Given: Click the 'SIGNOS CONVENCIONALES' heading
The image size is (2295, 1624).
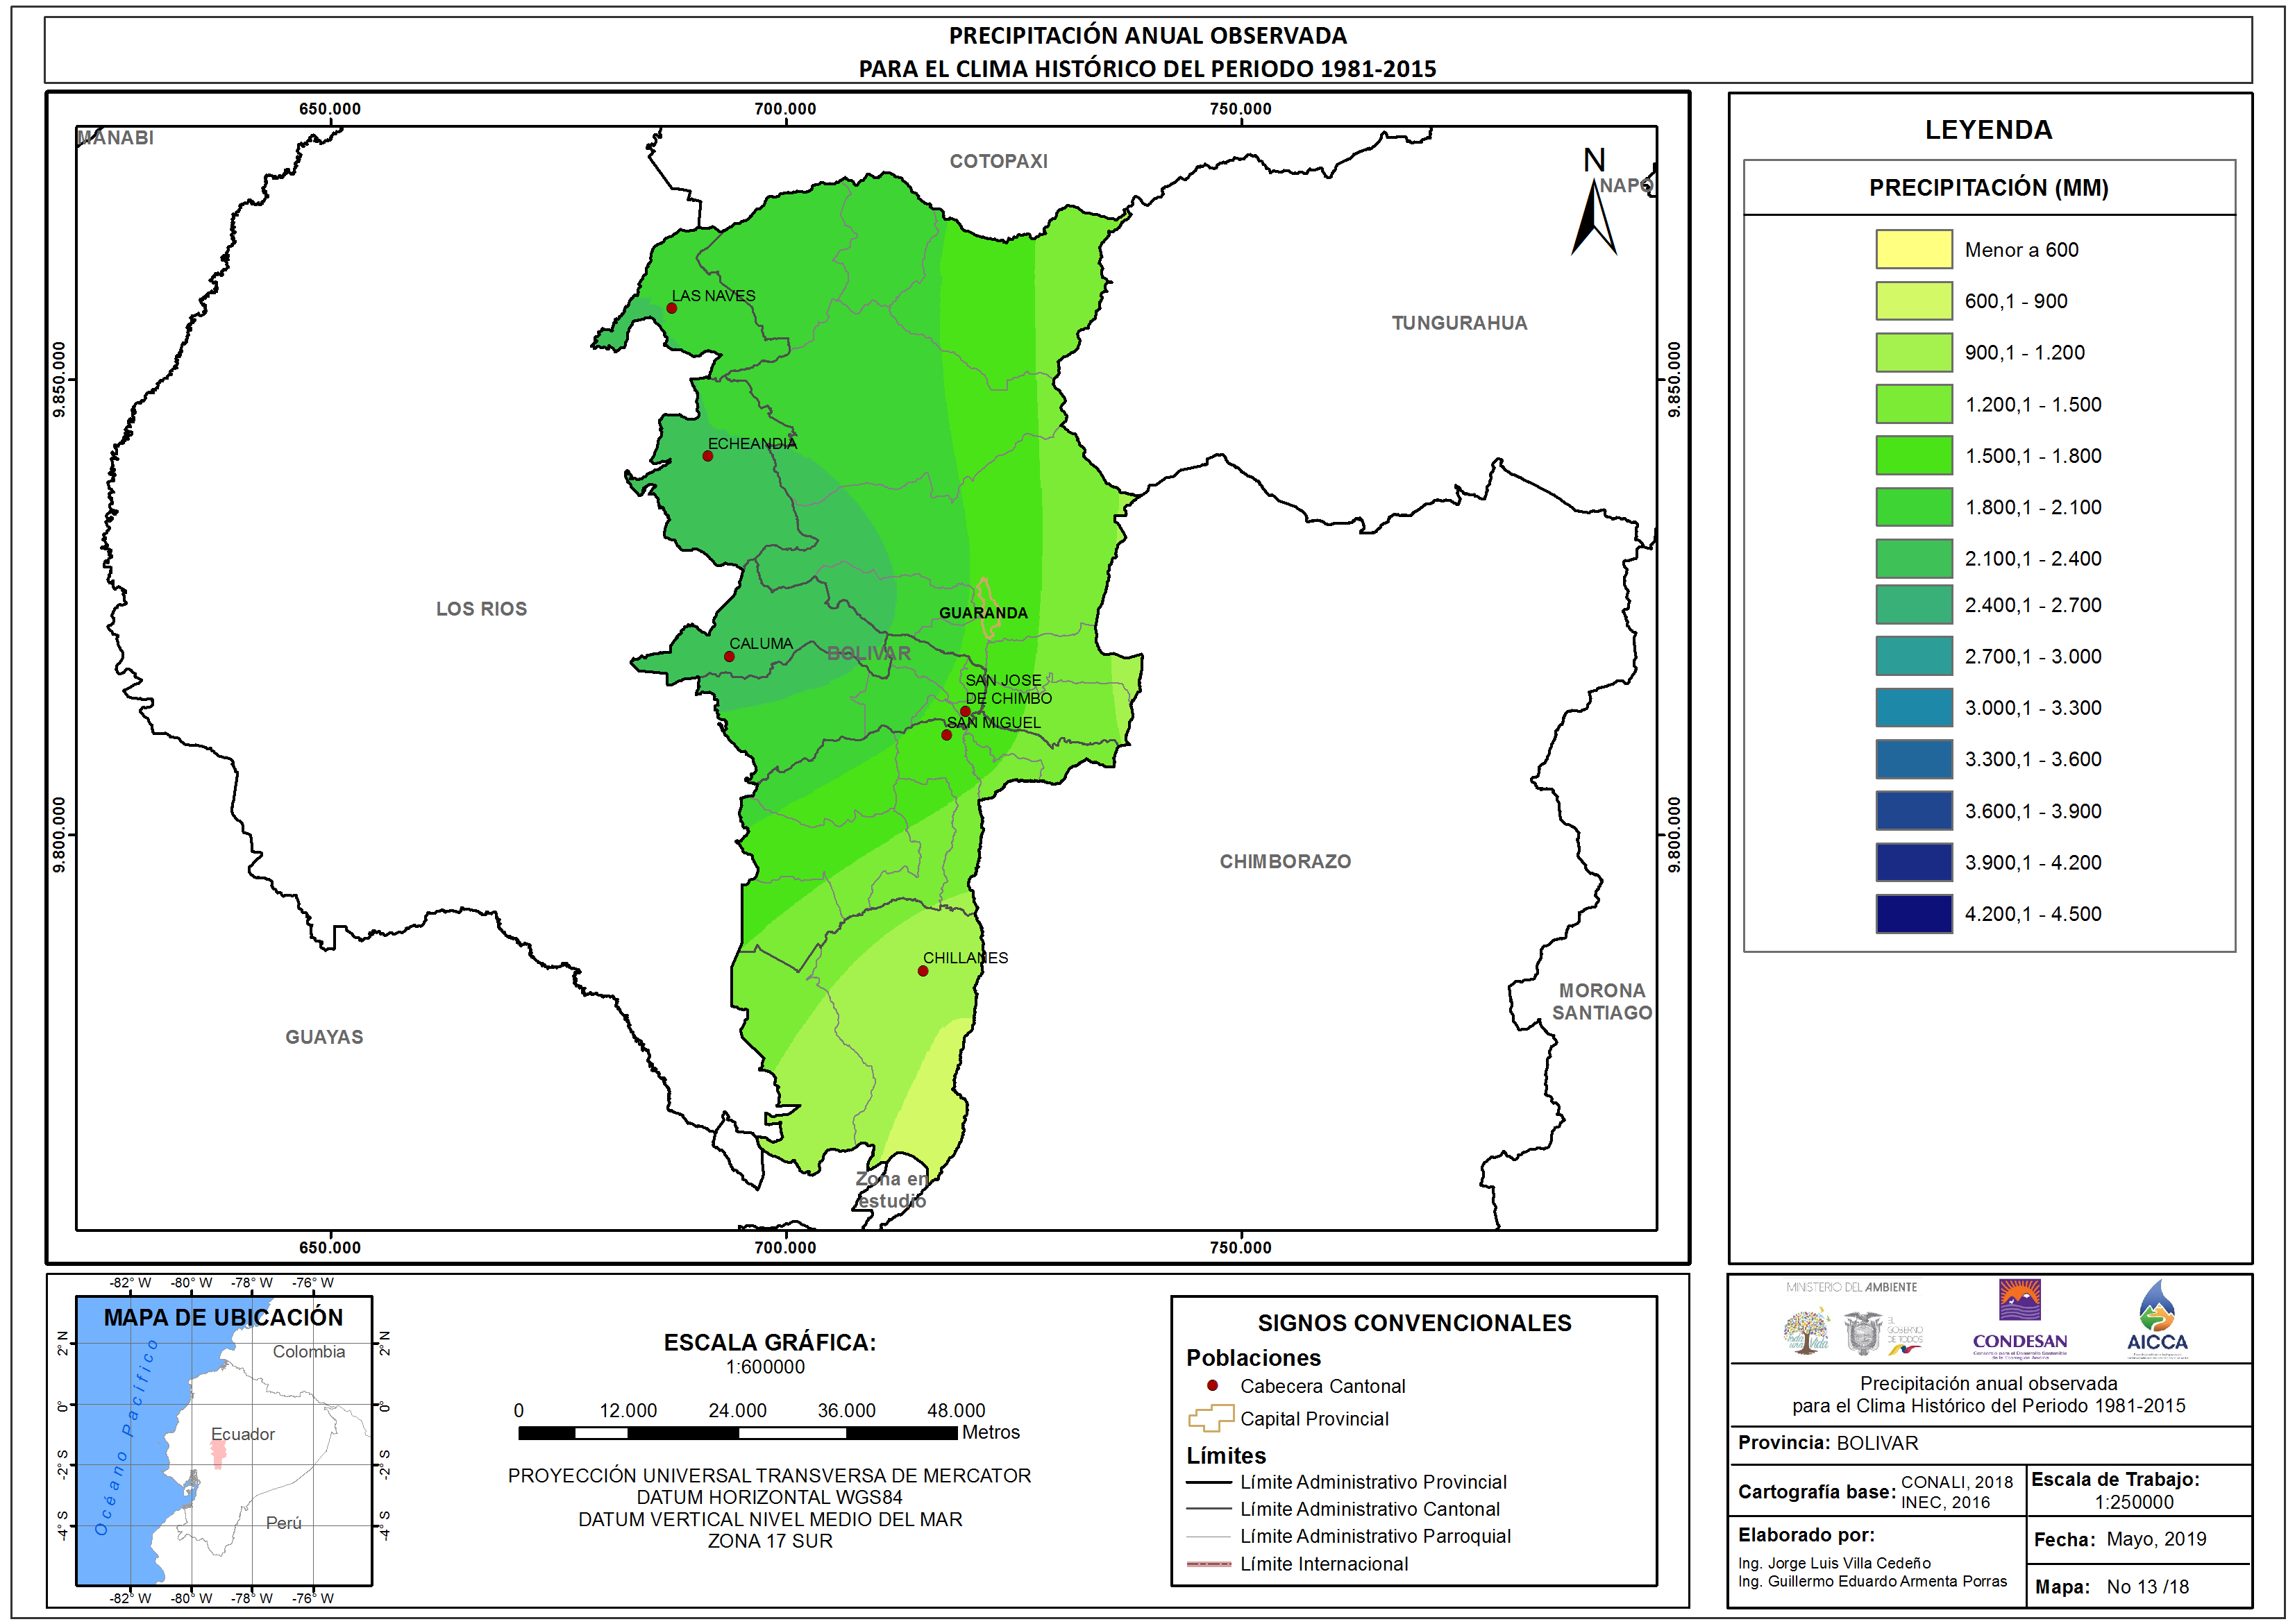Looking at the screenshot, I should 1414,1323.
